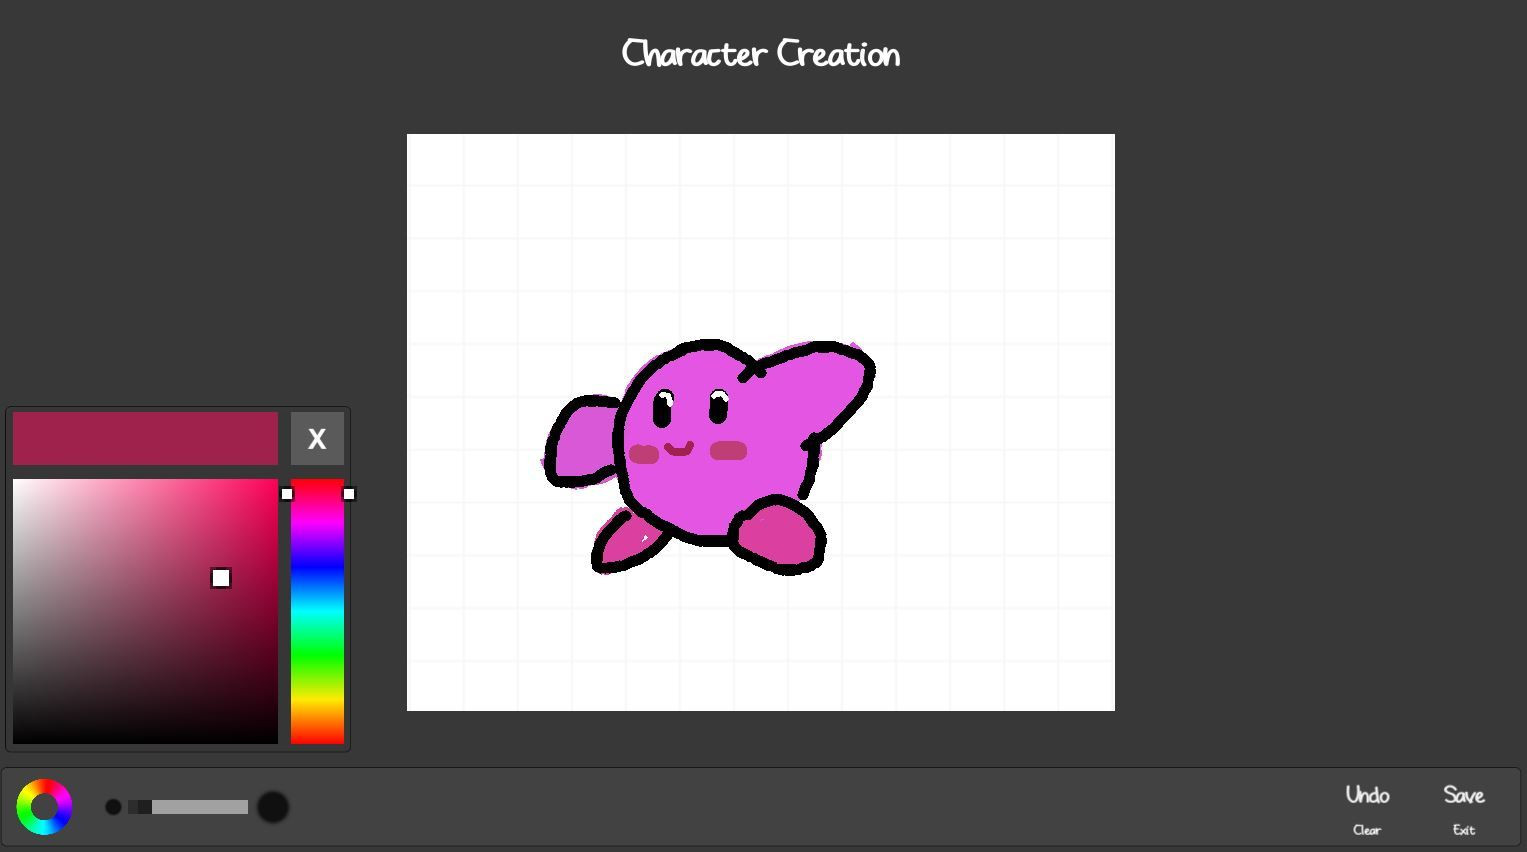Click the brush size slider track

(x=188, y=807)
